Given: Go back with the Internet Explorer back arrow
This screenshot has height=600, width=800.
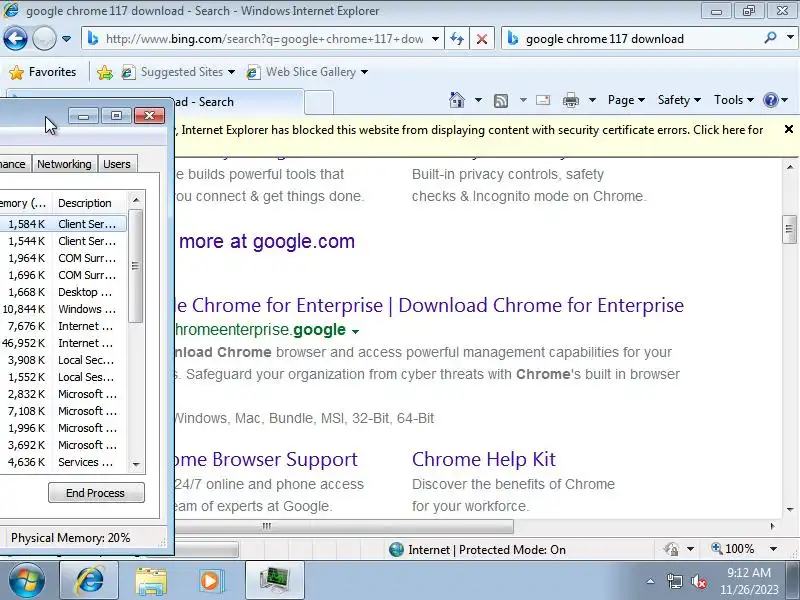Looking at the screenshot, I should click(x=15, y=38).
